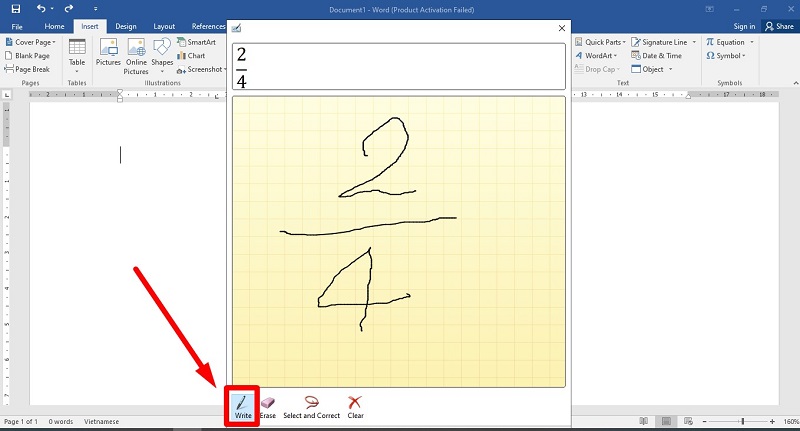Choose the Erase tool

click(x=267, y=406)
